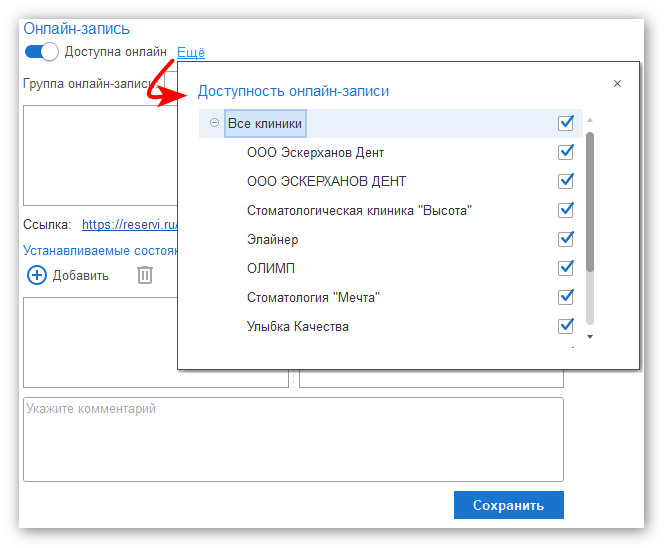Toggle checkbox for Улыбка Качества
The height and width of the screenshot is (548, 664).
[x=566, y=326]
